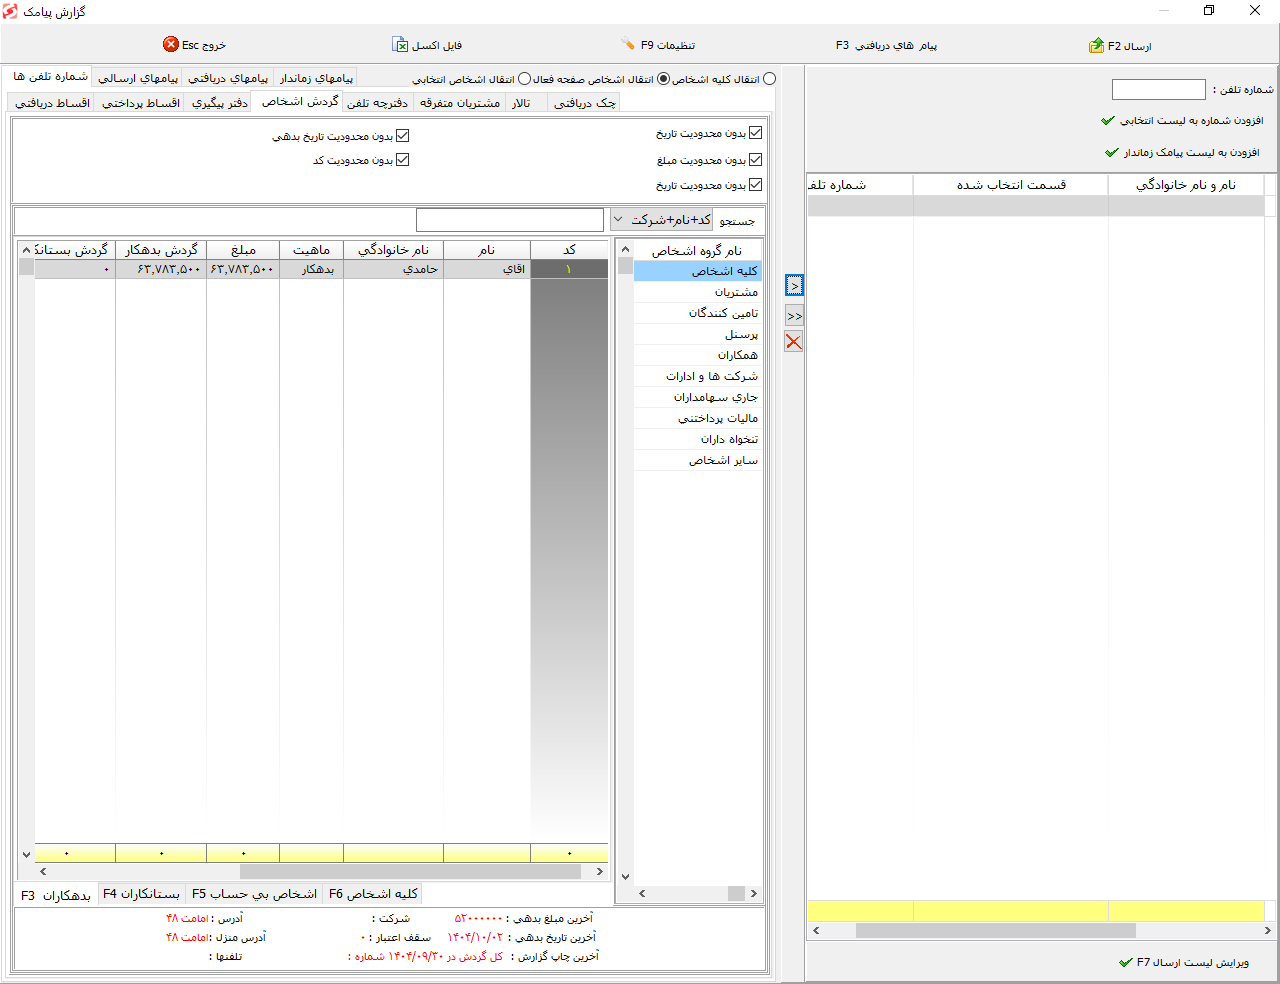Viewport: 1280px width, 984px height.
Task: Click the گردش بدهکار column header
Action: click(x=161, y=250)
